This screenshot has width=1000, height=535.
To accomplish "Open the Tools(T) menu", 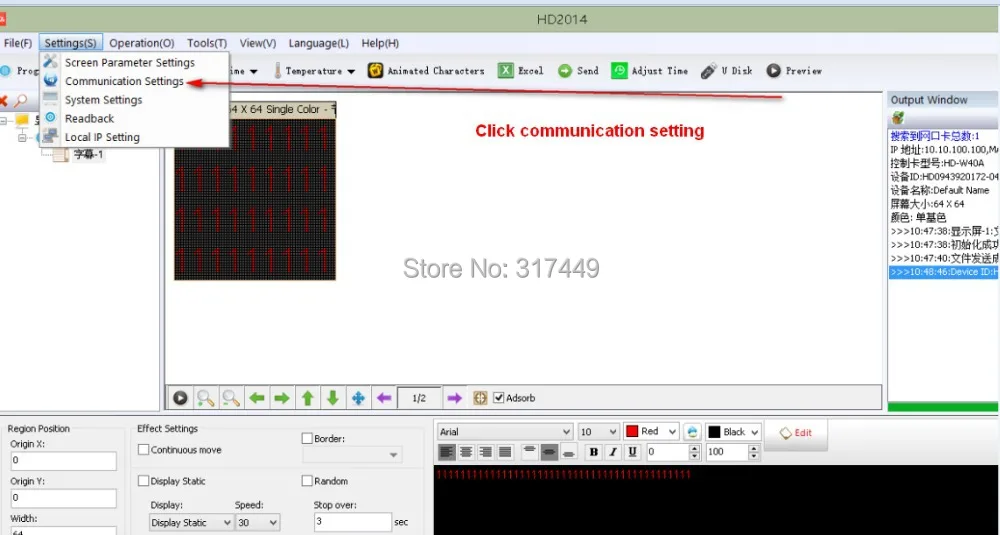I will point(207,43).
